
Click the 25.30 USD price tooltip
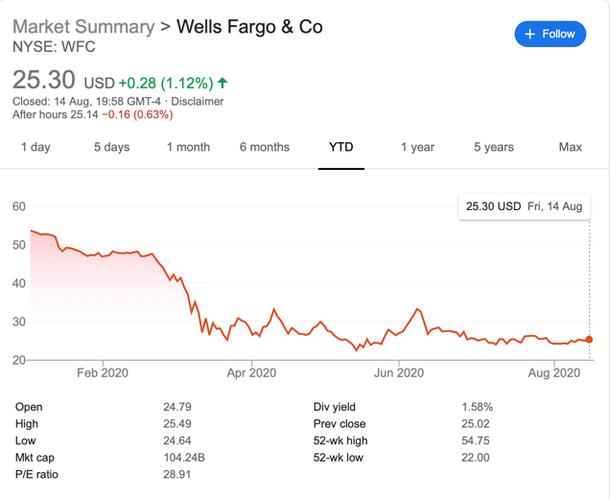tap(524, 206)
